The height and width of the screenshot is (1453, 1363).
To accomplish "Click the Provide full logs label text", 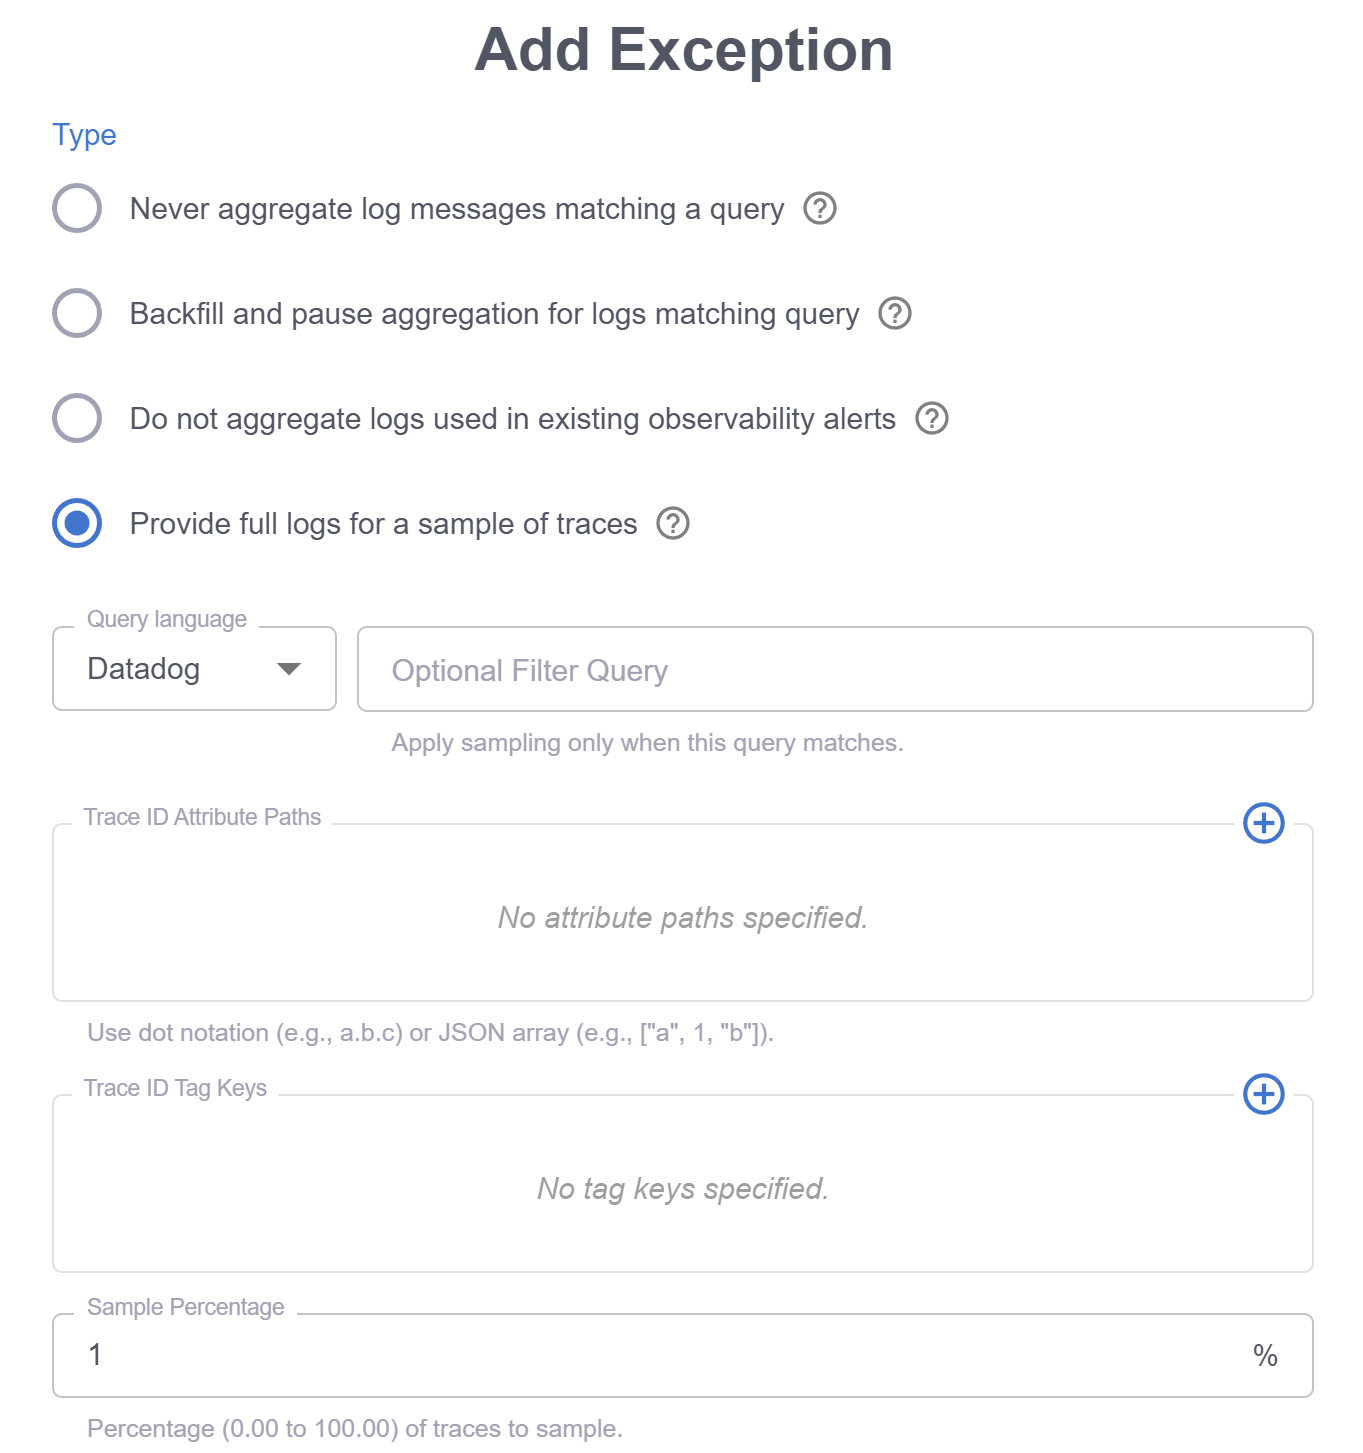I will pyautogui.click(x=384, y=524).
